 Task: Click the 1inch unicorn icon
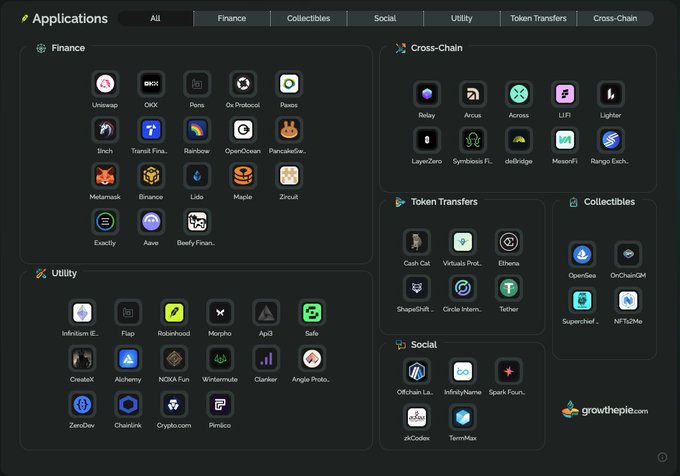coord(105,130)
